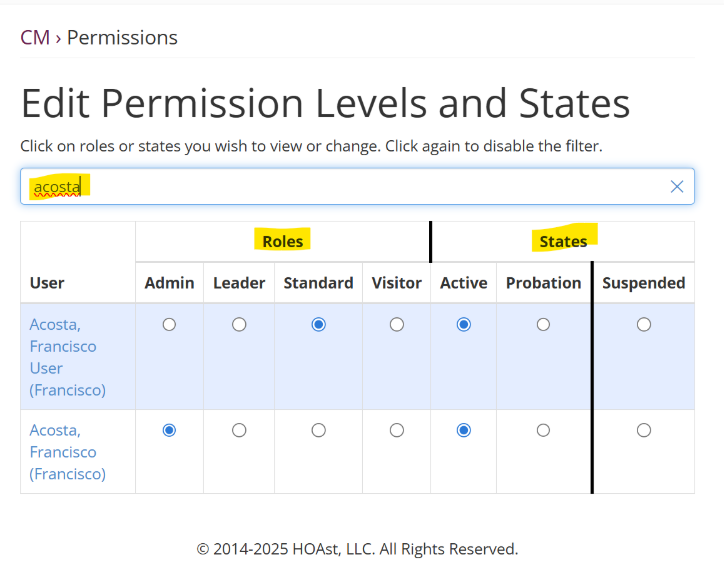
Task: Filter by the Leader column header
Action: click(239, 283)
